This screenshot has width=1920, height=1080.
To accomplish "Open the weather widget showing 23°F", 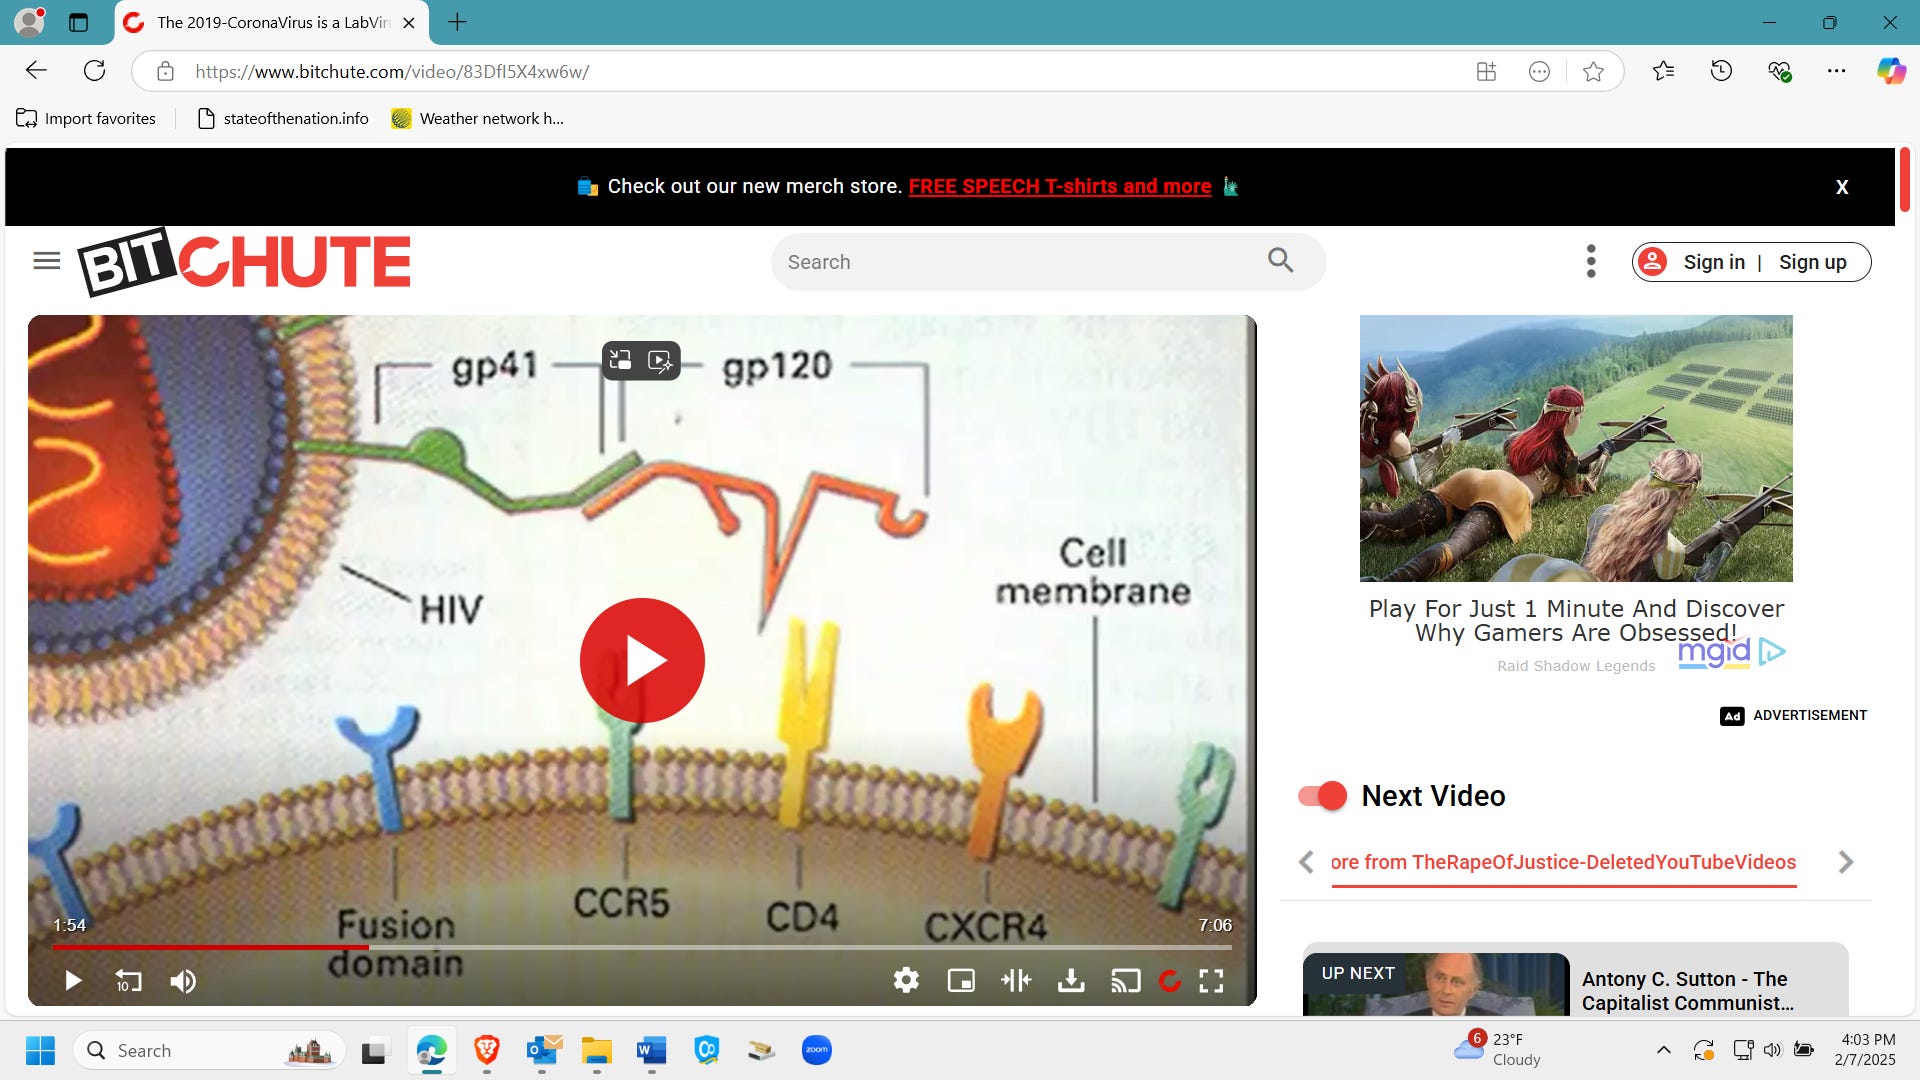I will click(x=1498, y=1050).
